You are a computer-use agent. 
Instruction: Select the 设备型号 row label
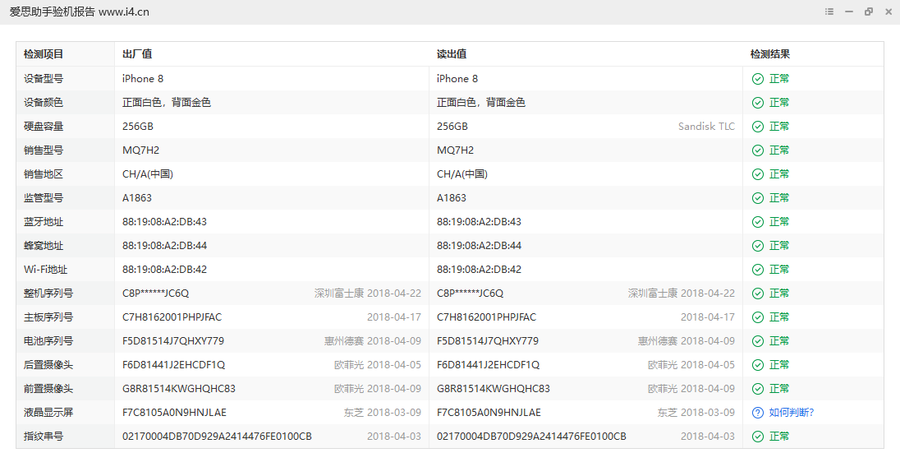44,79
